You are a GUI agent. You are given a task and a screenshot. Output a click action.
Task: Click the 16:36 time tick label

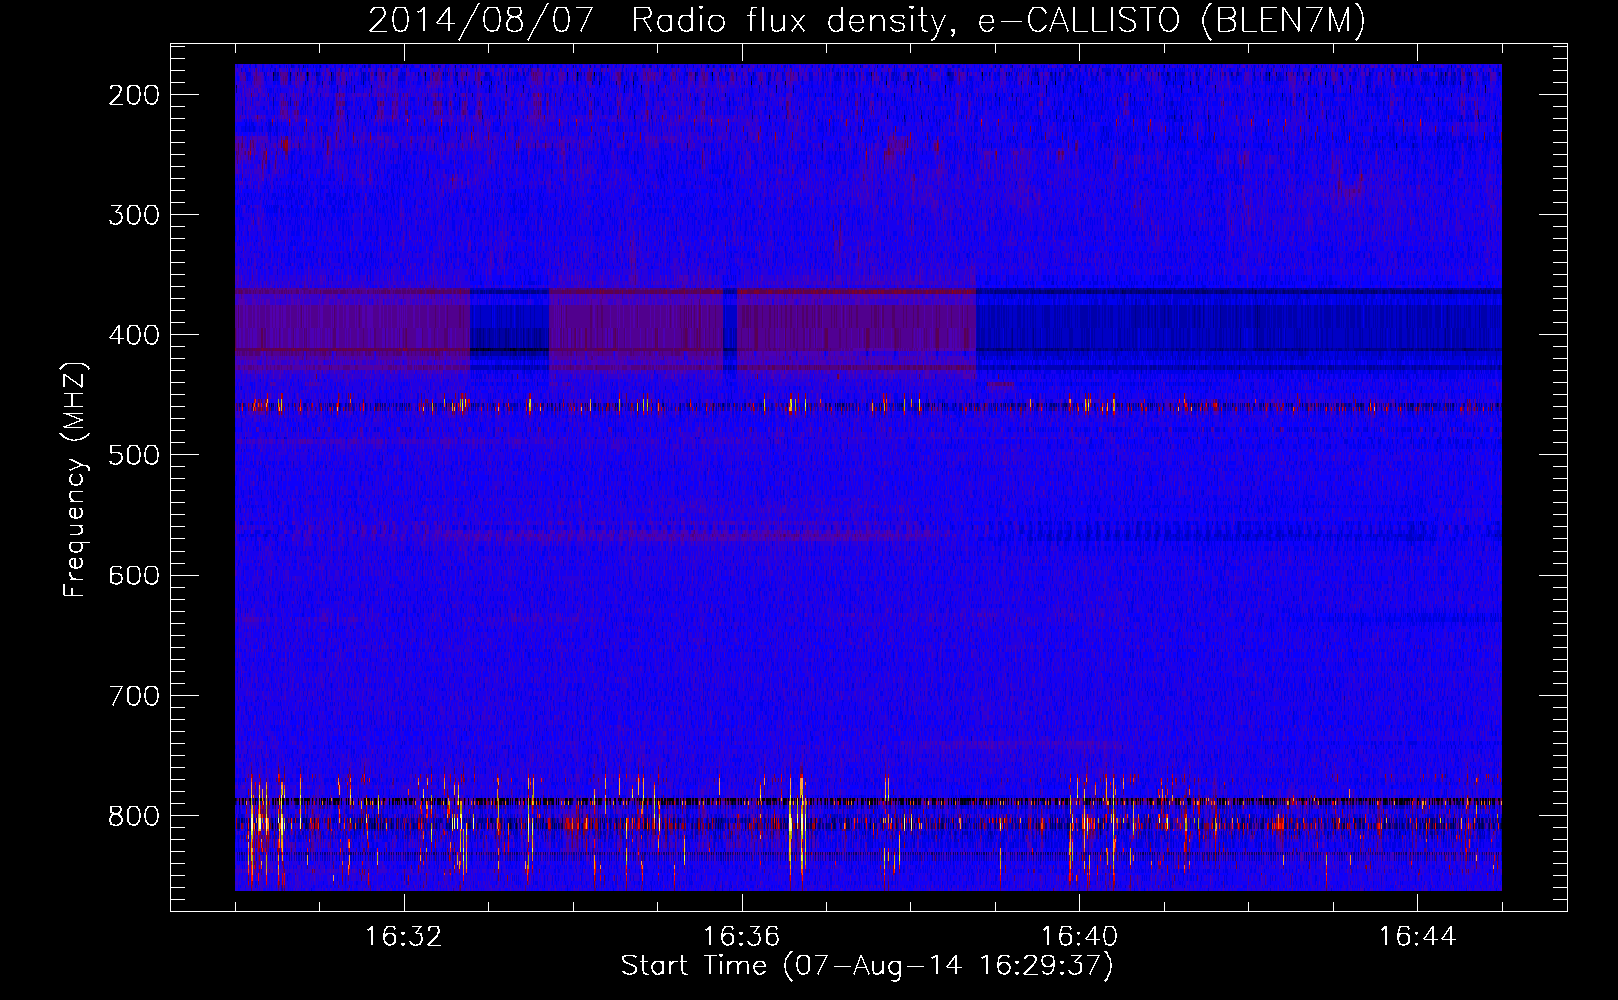tap(742, 937)
